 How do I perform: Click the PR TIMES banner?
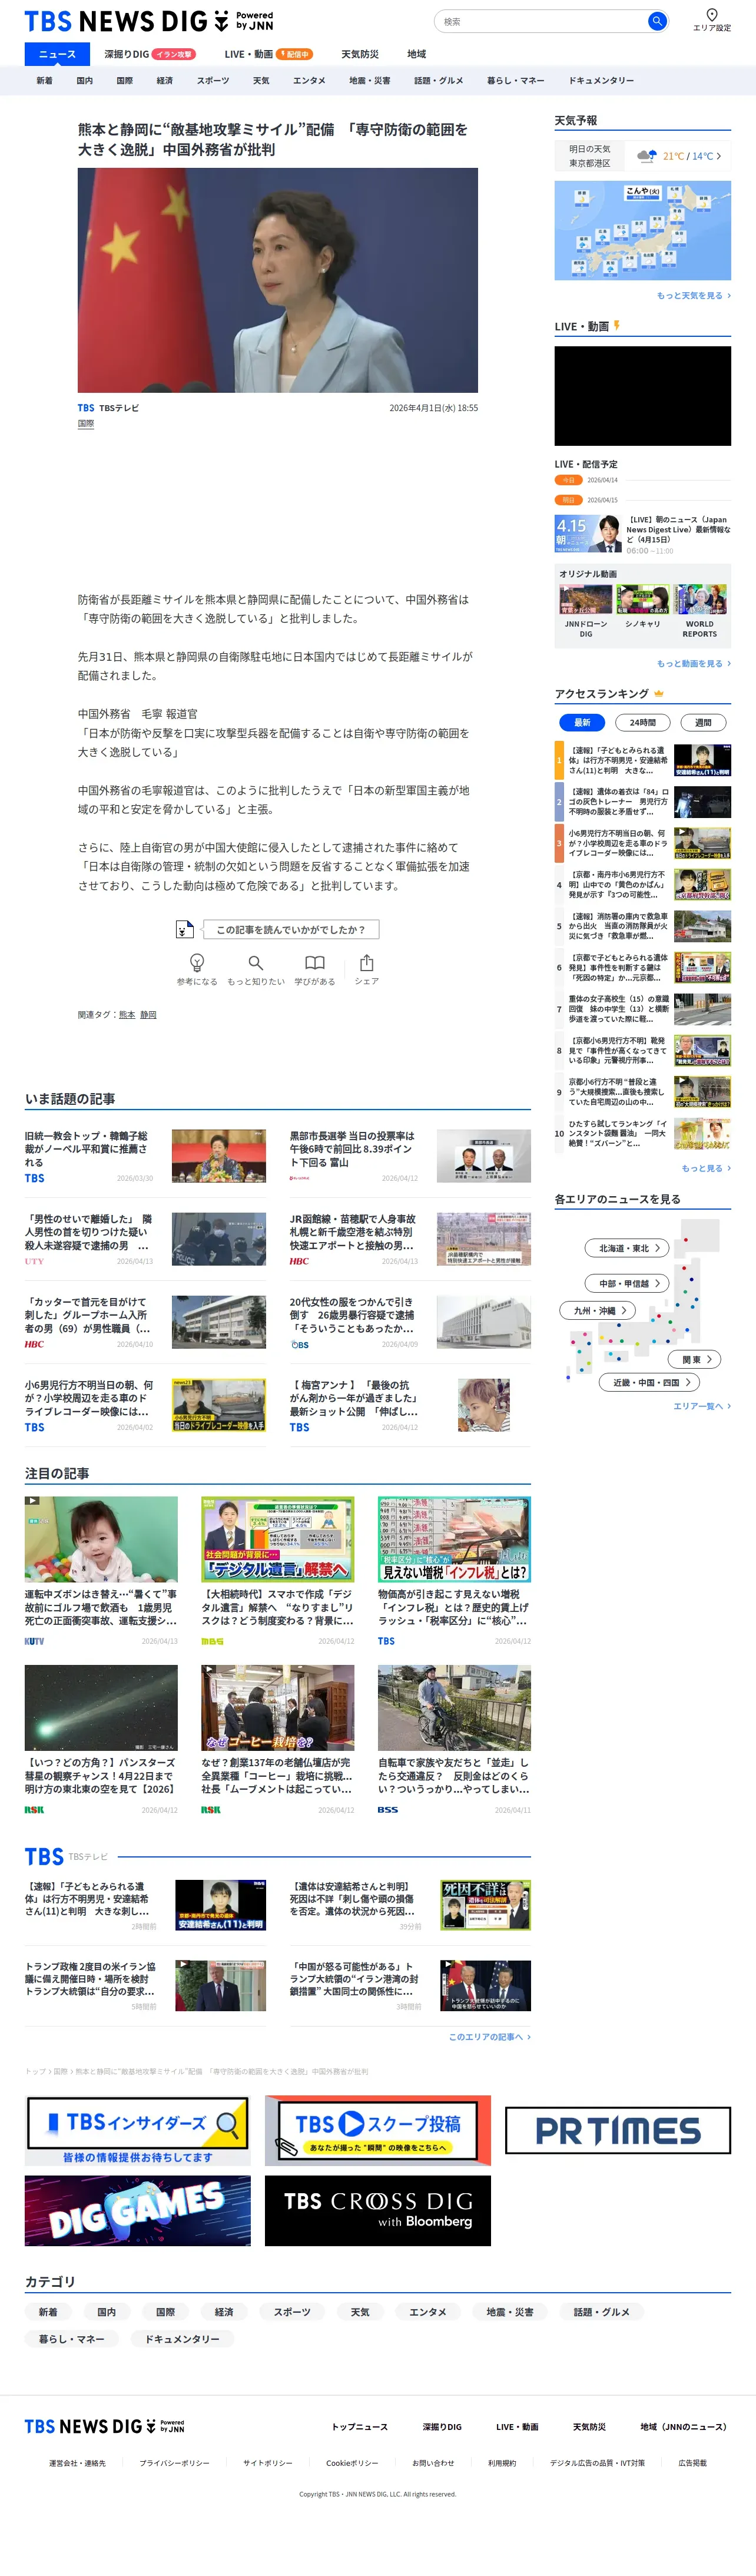(x=618, y=2130)
